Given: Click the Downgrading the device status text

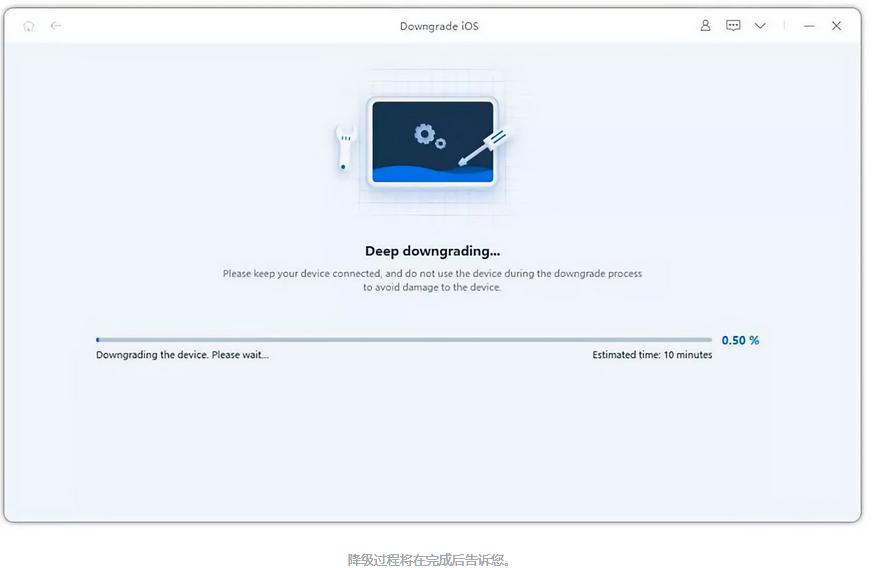Looking at the screenshot, I should [x=182, y=355].
